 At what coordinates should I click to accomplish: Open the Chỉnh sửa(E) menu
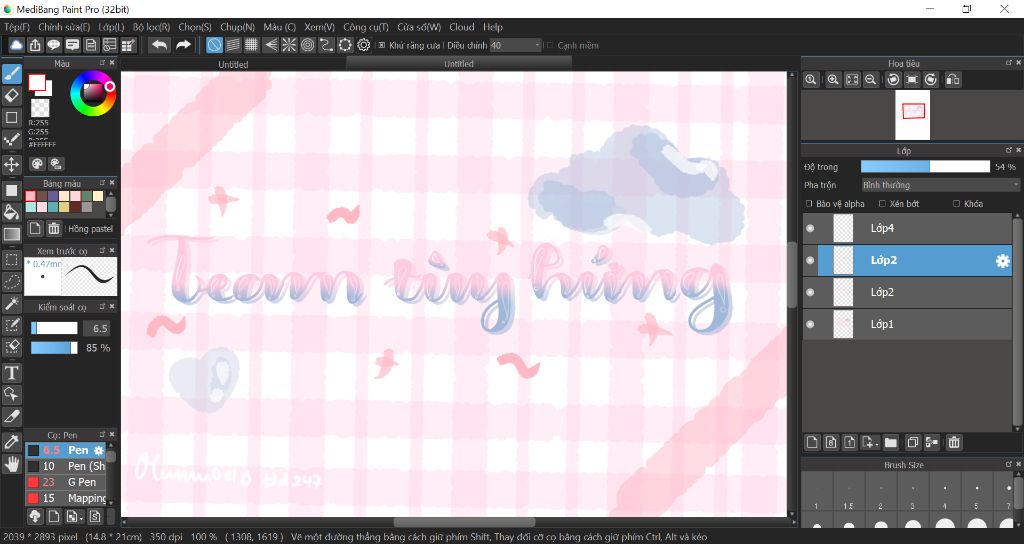(x=64, y=27)
